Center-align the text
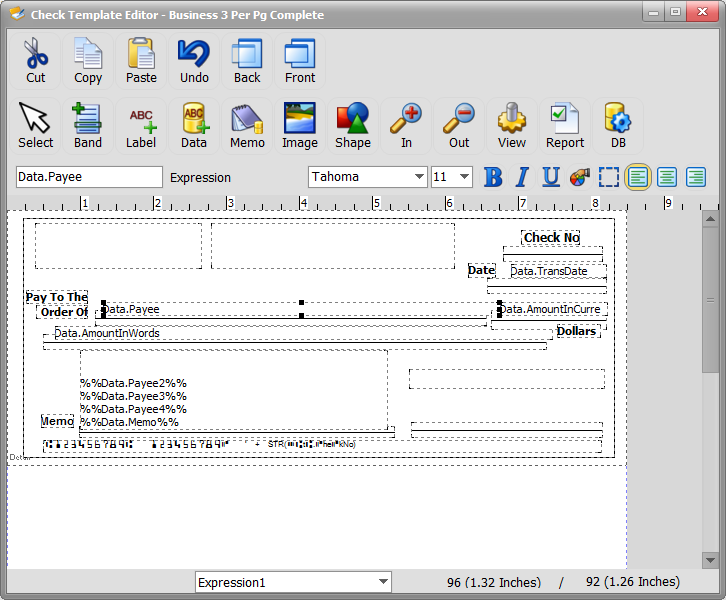 click(666, 177)
